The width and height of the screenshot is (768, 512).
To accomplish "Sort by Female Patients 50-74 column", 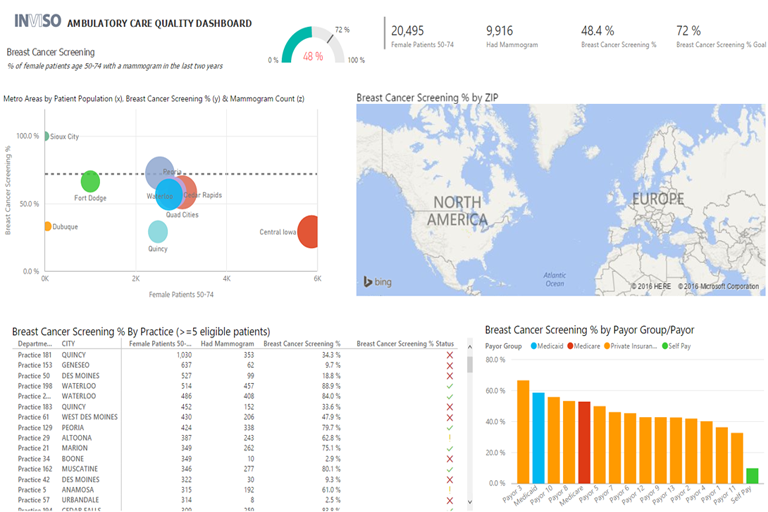I will pyautogui.click(x=160, y=343).
